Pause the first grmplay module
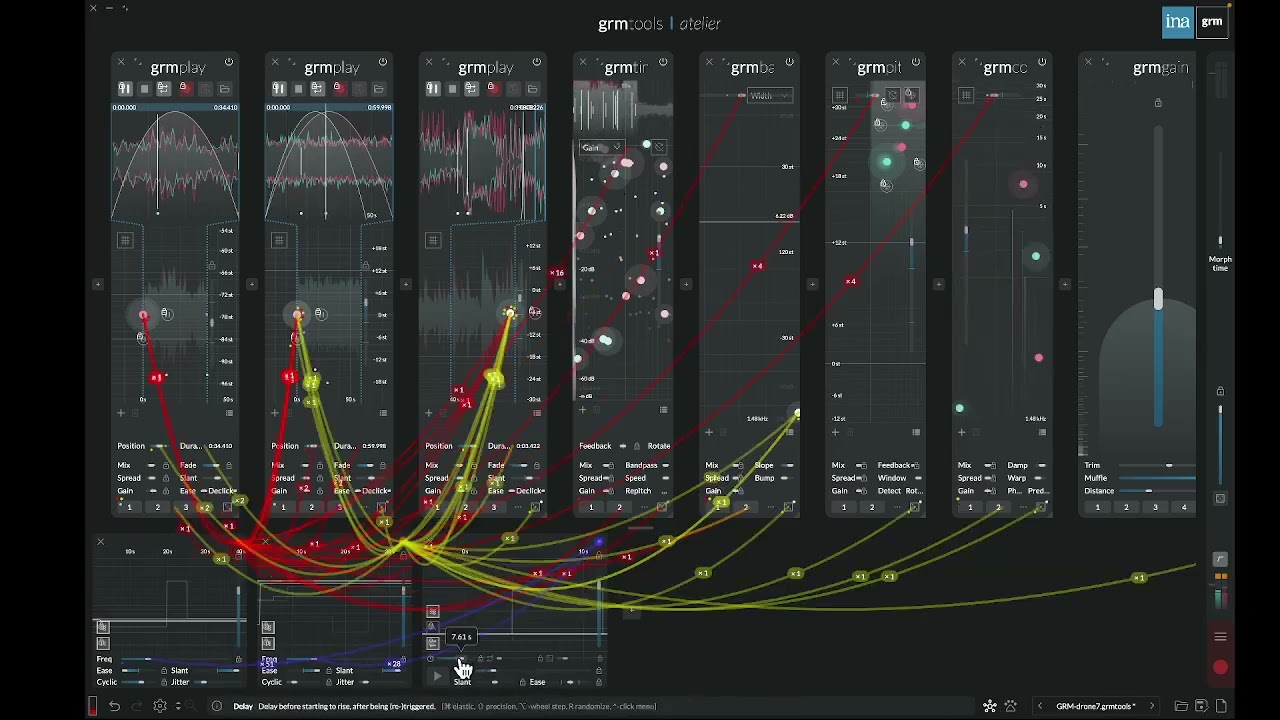The image size is (1280, 720). pyautogui.click(x=125, y=89)
